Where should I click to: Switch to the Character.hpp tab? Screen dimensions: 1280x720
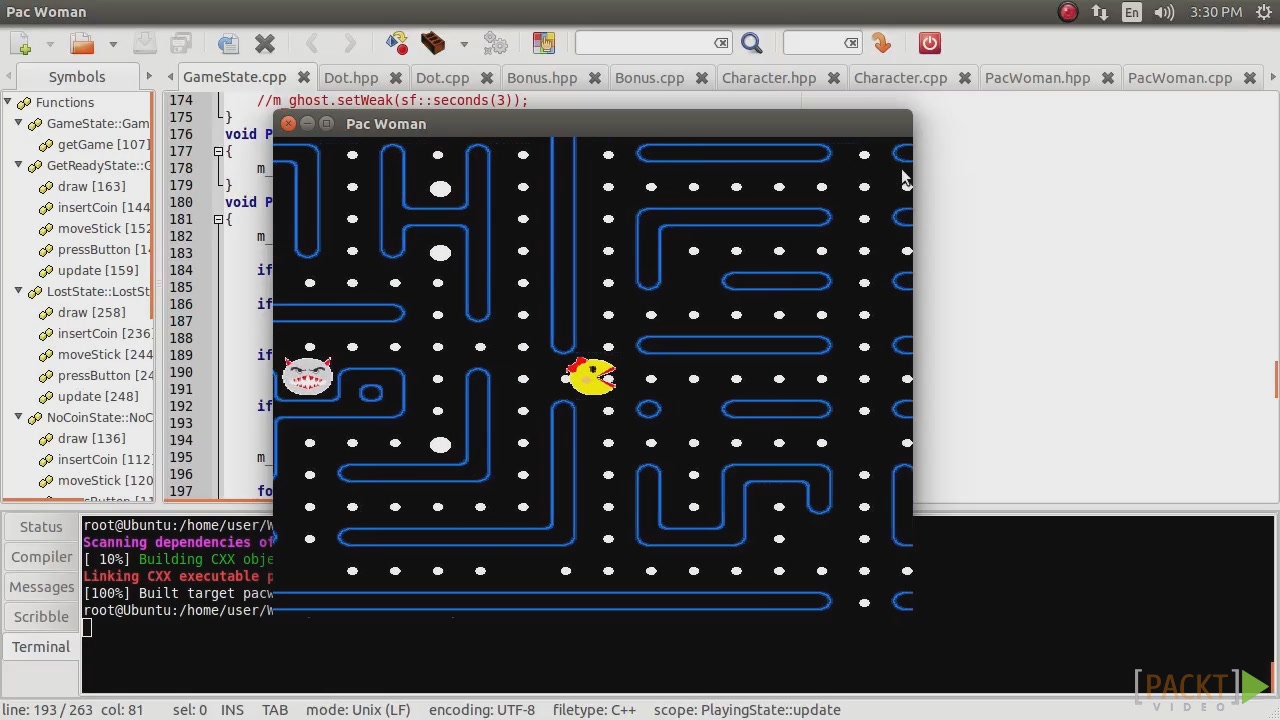[769, 77]
